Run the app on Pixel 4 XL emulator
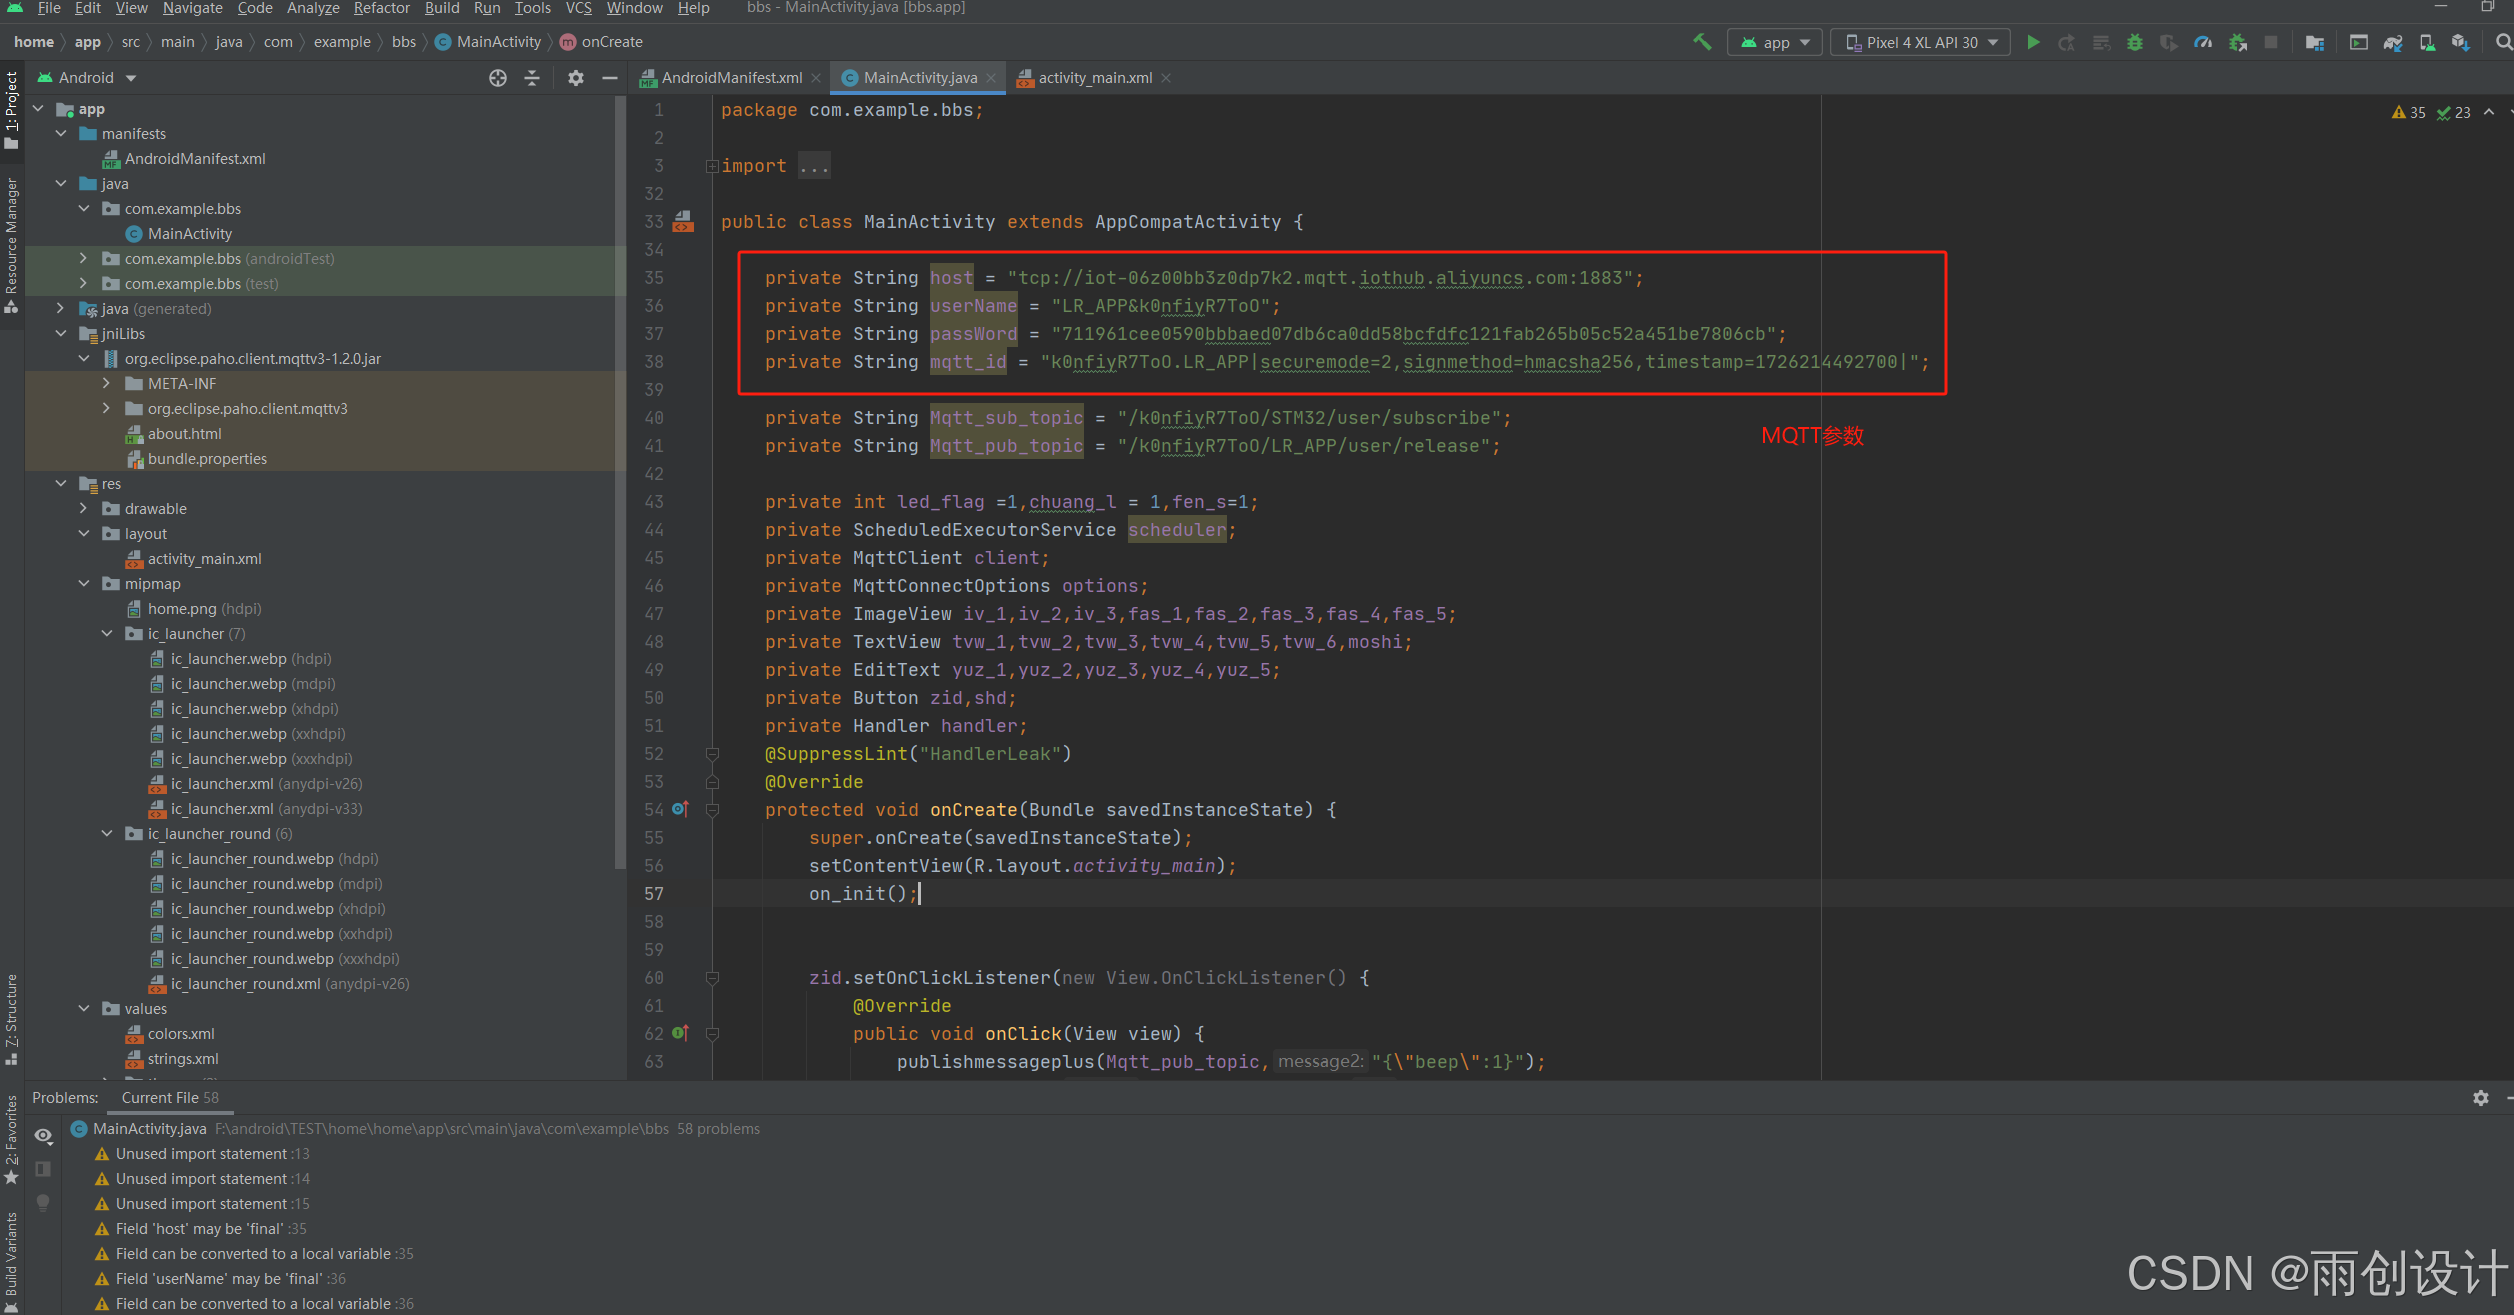This screenshot has height=1315, width=2514. (x=2033, y=41)
